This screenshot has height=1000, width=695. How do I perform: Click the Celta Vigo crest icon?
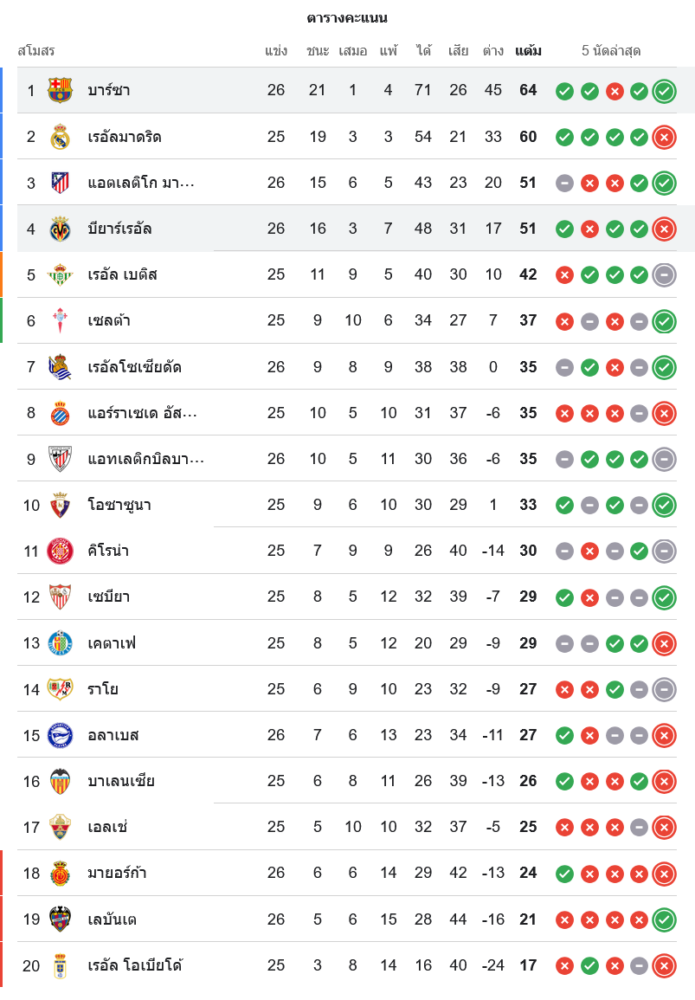click(60, 321)
